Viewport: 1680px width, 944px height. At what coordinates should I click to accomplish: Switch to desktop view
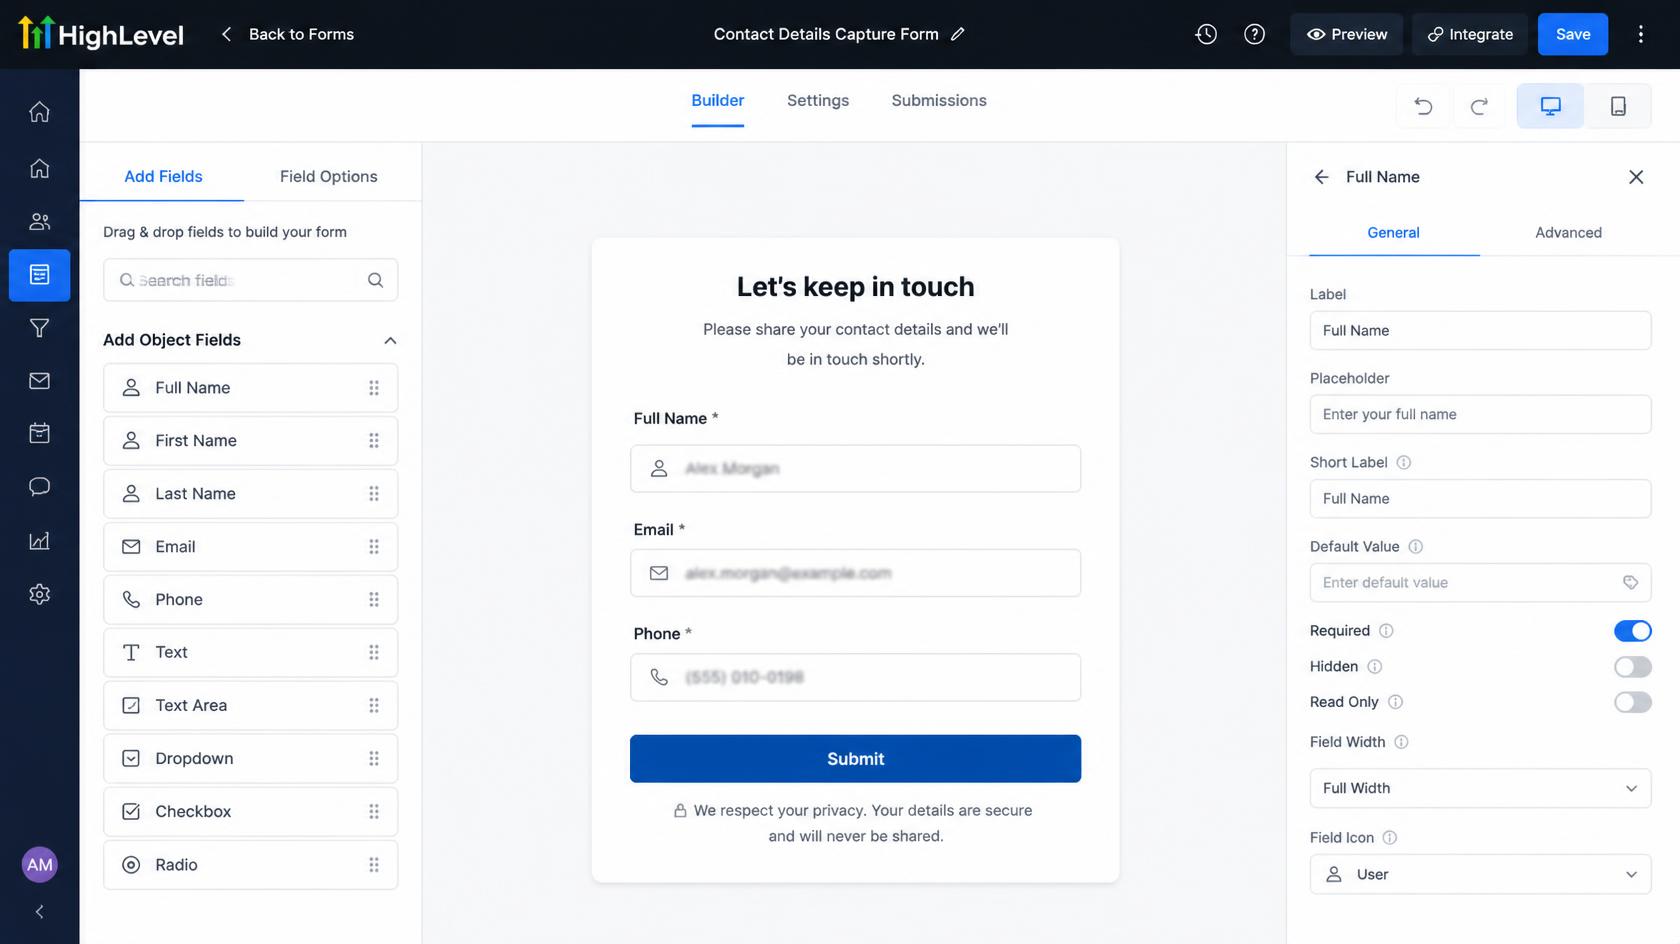pyautogui.click(x=1550, y=106)
